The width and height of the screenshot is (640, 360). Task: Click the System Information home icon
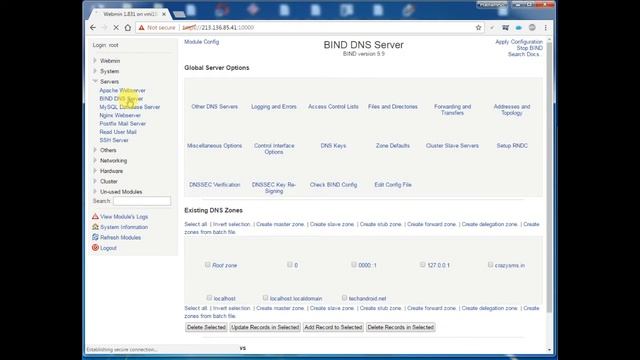(95, 227)
